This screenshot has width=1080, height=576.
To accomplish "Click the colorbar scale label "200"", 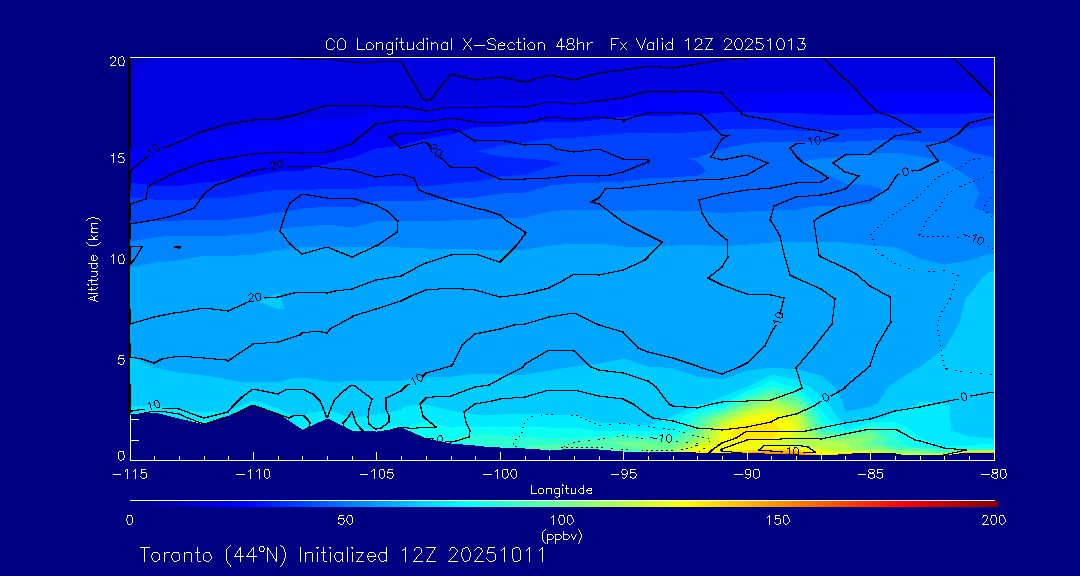I will pos(995,521).
